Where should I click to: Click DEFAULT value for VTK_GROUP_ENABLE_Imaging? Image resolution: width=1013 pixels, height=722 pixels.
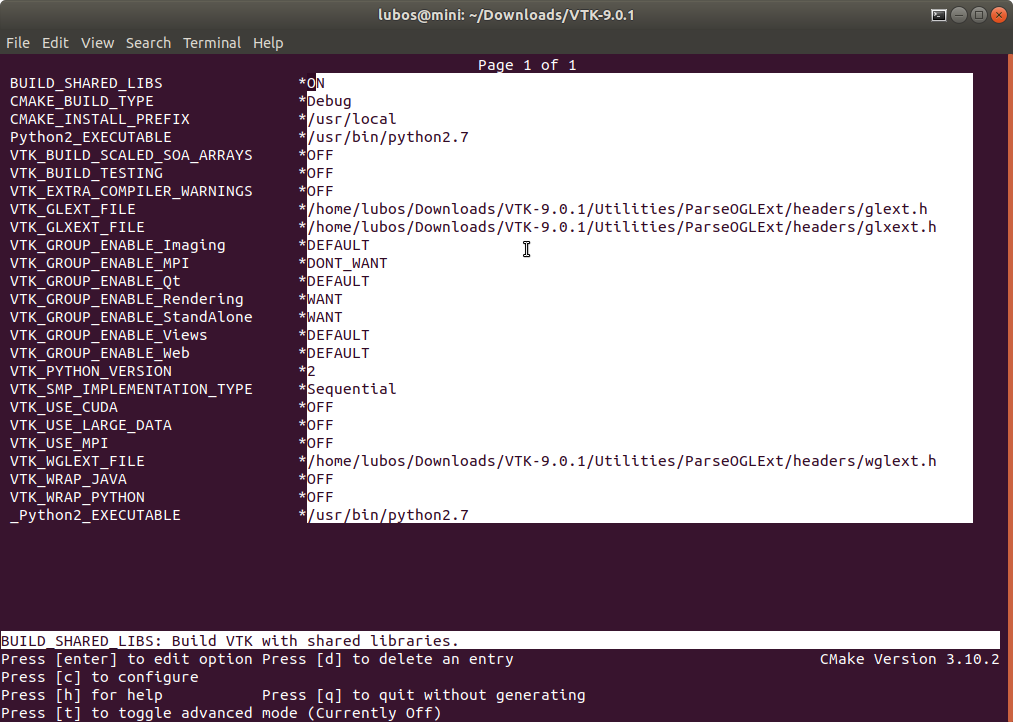(x=339, y=245)
